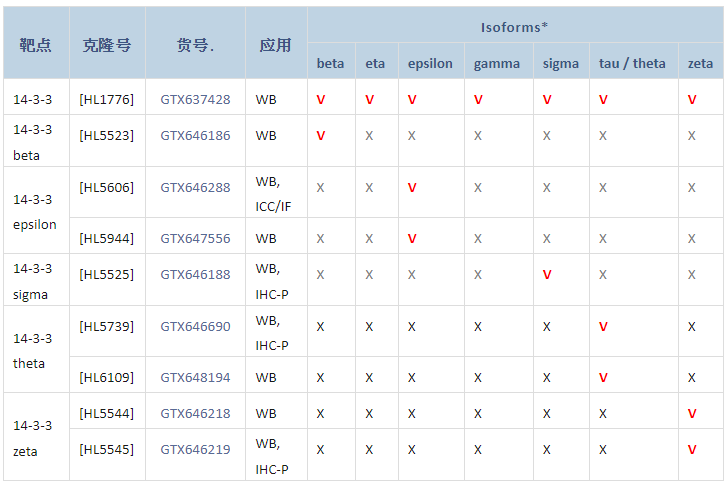
Task: Select clone number [HL6109]
Action: tap(107, 378)
